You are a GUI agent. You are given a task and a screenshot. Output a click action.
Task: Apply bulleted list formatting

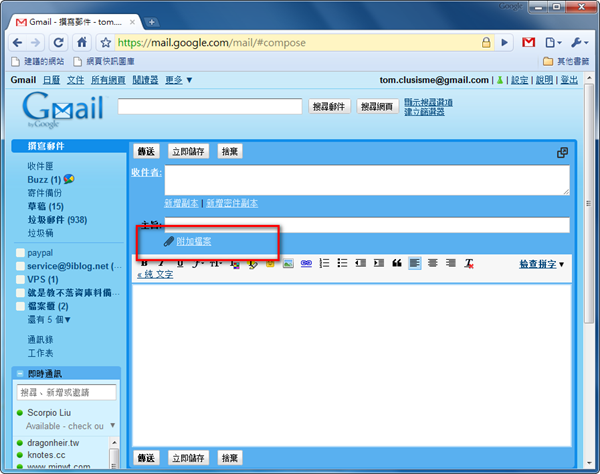[x=342, y=263]
